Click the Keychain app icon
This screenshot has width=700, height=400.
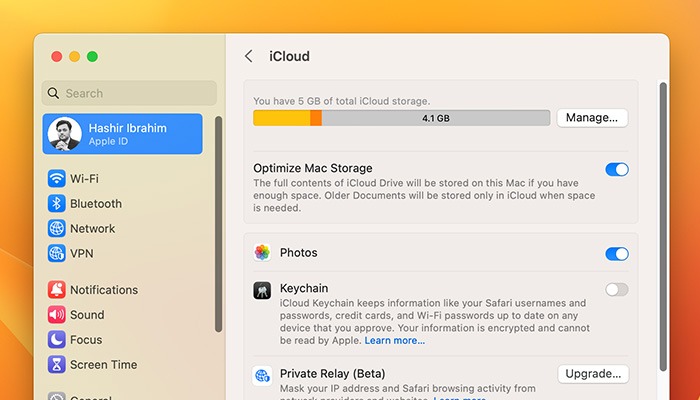tap(262, 290)
